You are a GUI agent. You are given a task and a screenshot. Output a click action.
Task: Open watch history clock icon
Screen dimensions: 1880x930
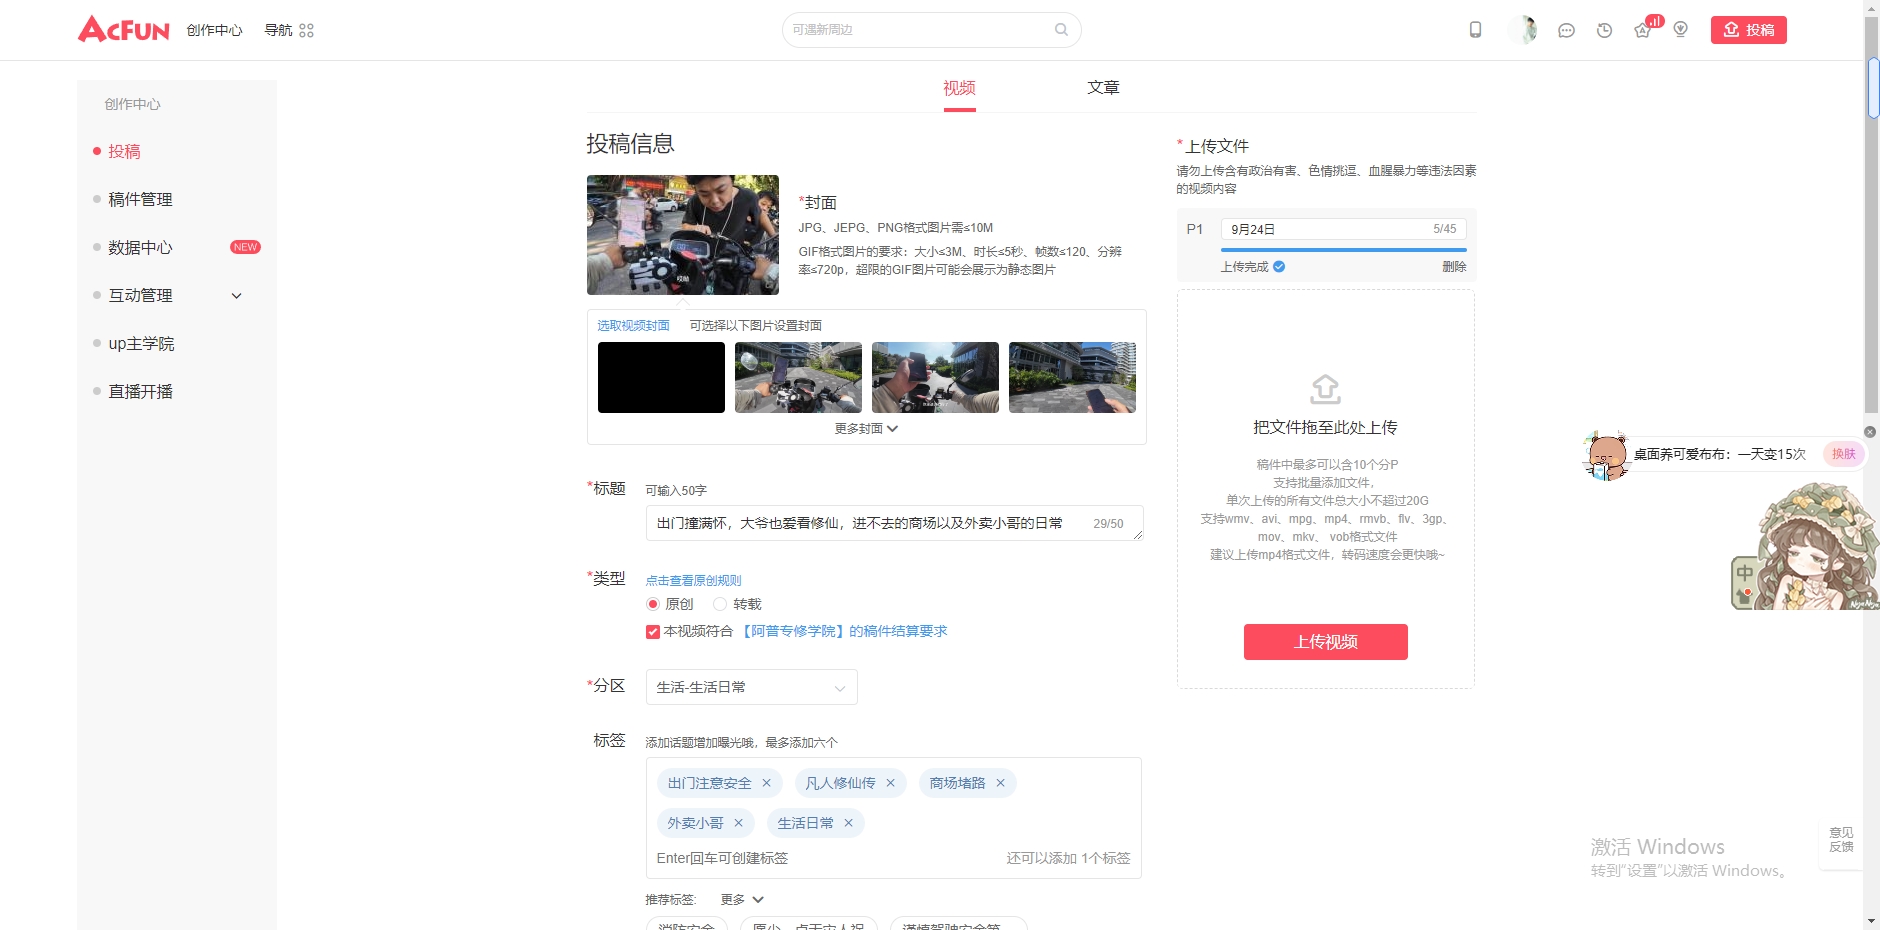pyautogui.click(x=1604, y=30)
